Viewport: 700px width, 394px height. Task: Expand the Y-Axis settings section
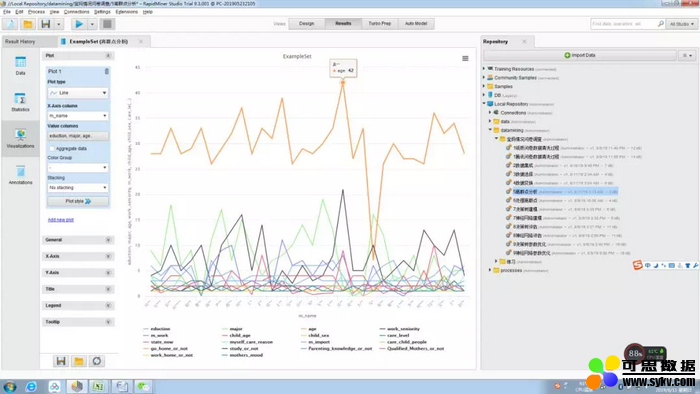coord(78,273)
